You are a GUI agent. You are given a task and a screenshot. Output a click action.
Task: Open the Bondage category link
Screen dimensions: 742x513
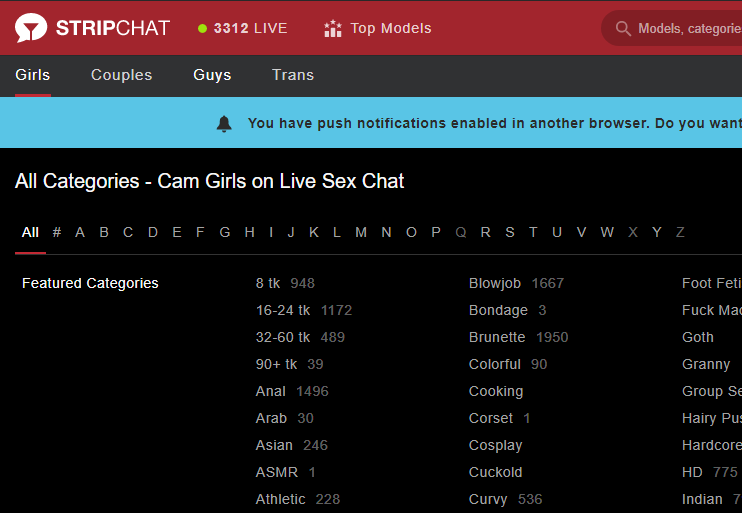(x=498, y=310)
